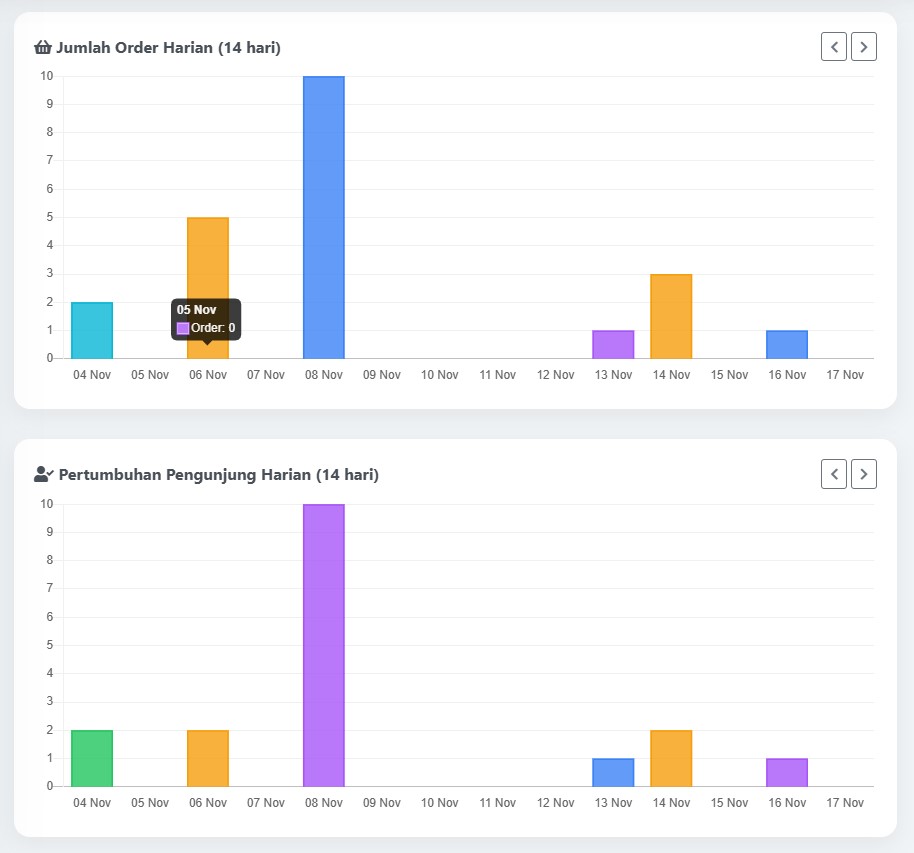Click the user-check icon beside Pertumbuhan Pengunjung Harian
This screenshot has height=853, width=914.
44,474
